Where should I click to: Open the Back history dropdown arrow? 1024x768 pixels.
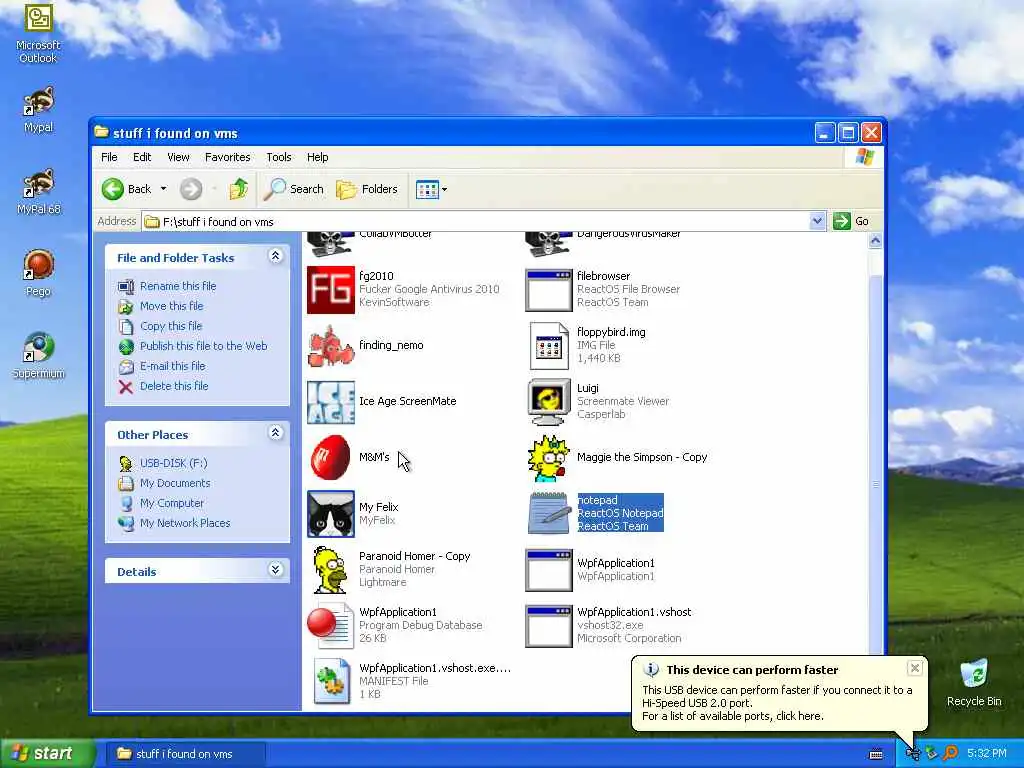pyautogui.click(x=163, y=189)
